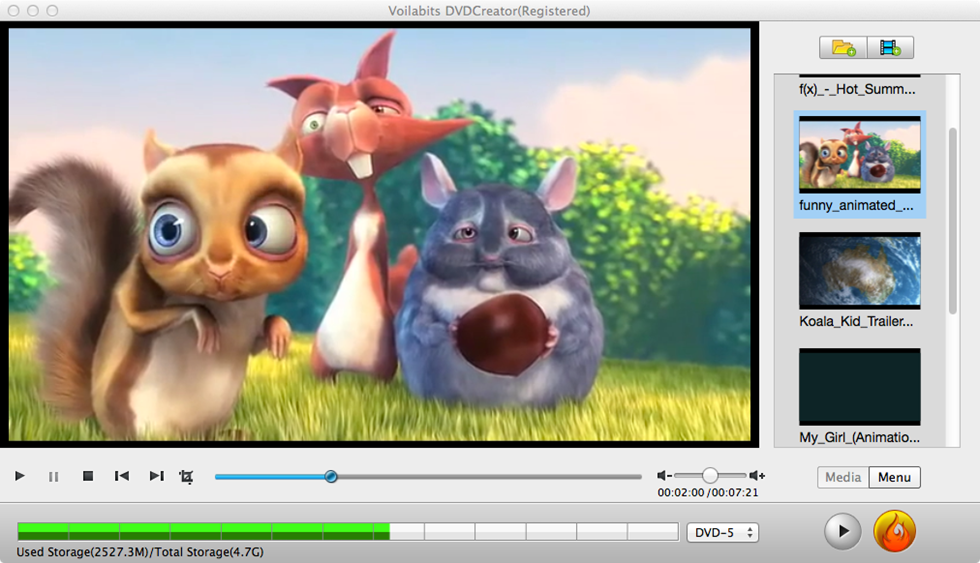Click the media list vertical scrollbar
980x563 pixels.
pyautogui.click(x=952, y=221)
